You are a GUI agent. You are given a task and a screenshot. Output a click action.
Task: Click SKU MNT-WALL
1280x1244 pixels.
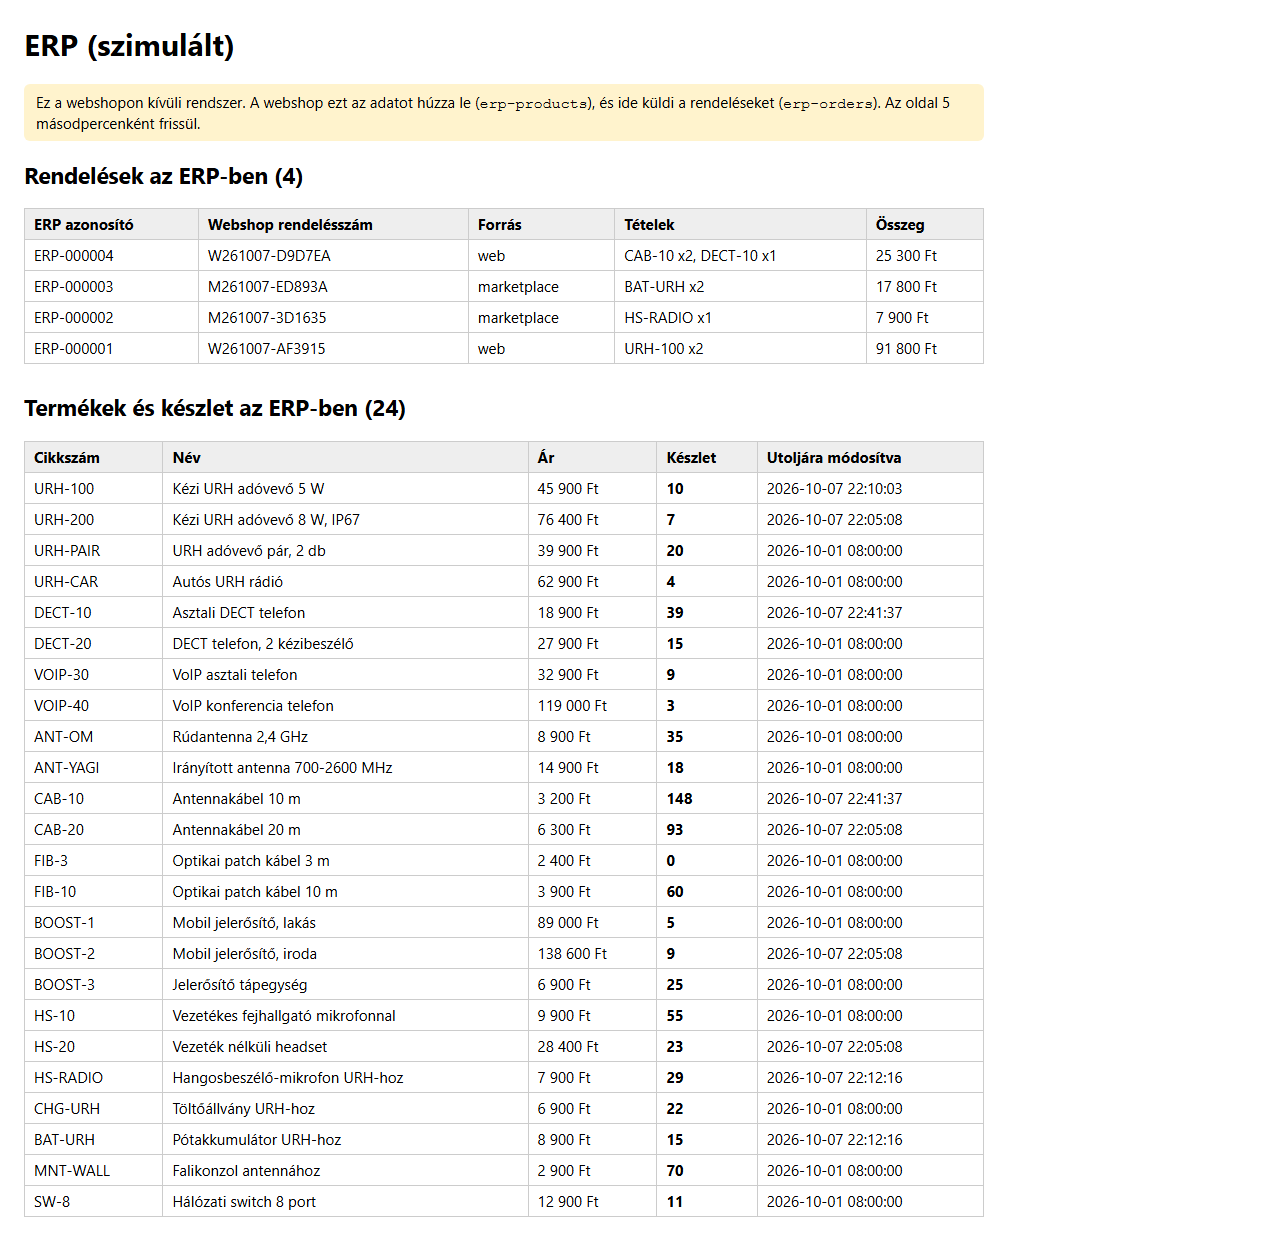pos(72,1171)
